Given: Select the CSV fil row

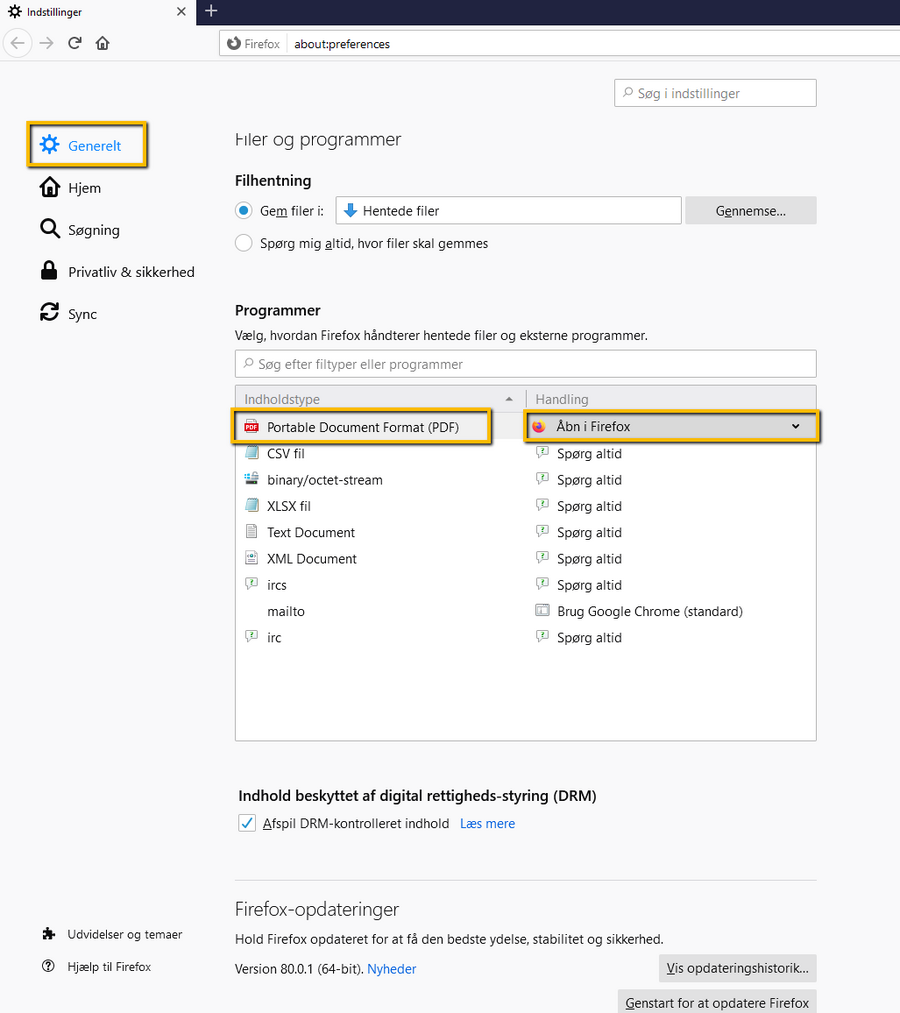Looking at the screenshot, I should click(x=526, y=454).
